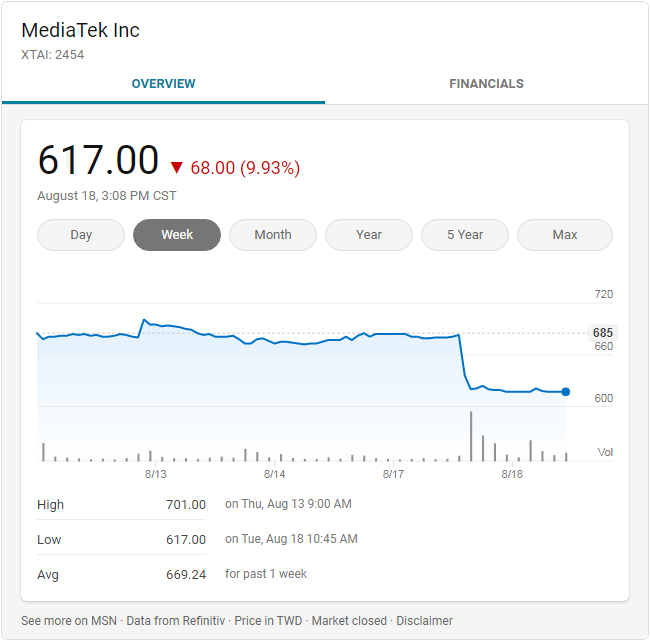Switch to the Overview tab
The height and width of the screenshot is (641, 650).
163,84
